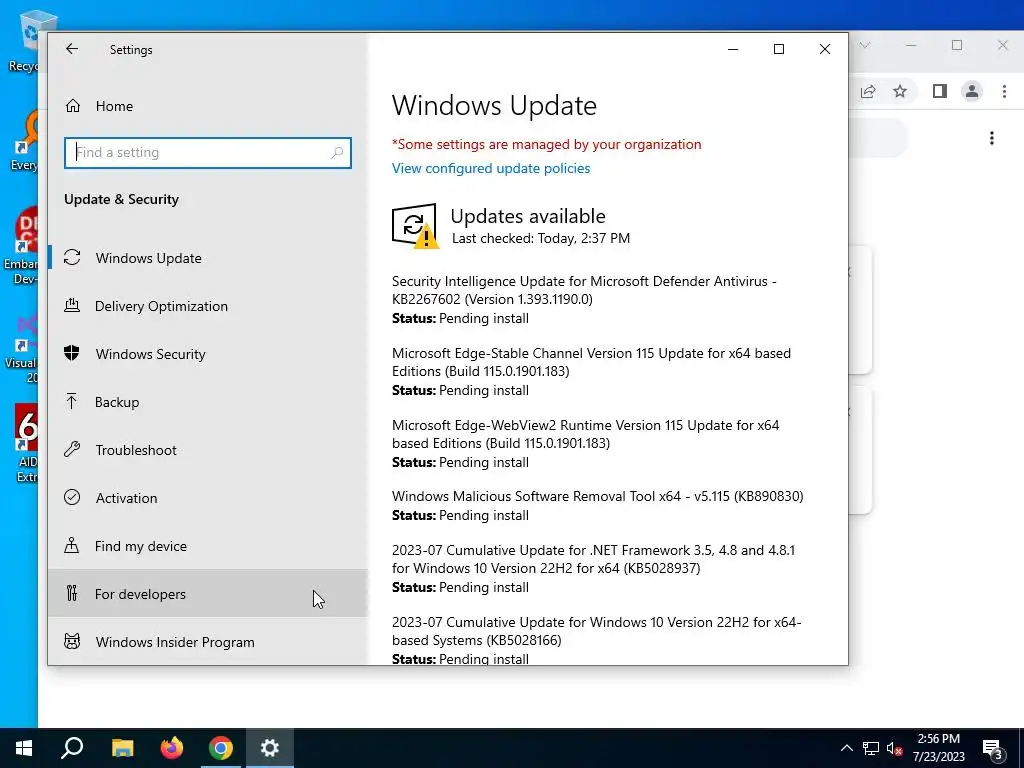Open Delivery Optimization settings

coord(208,306)
